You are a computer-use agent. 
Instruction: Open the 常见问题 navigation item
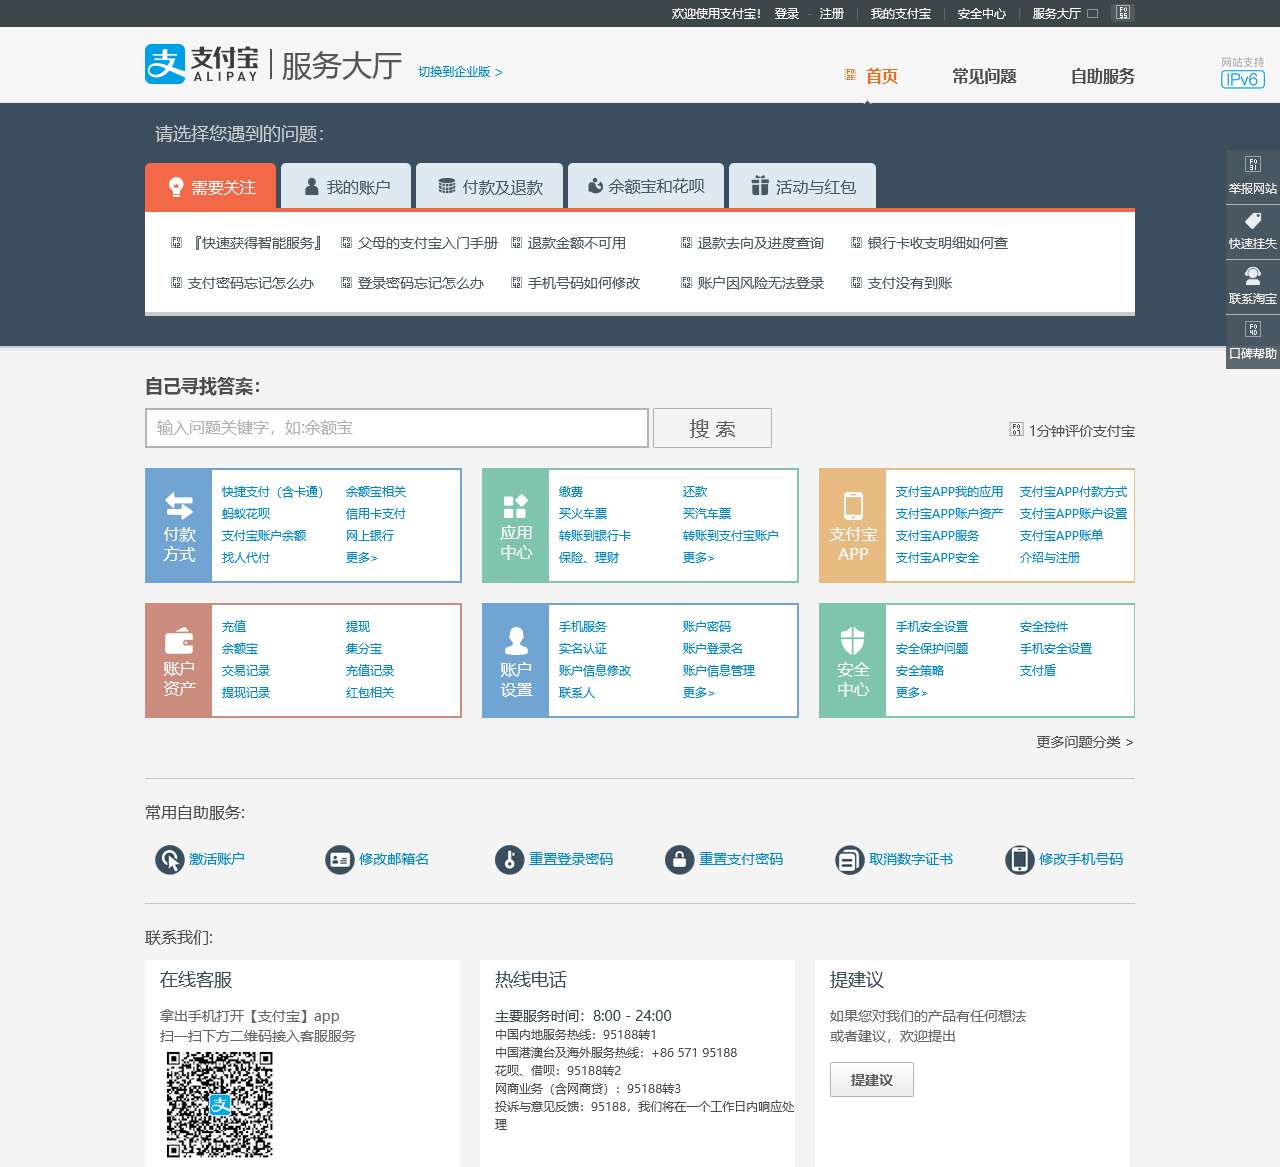pyautogui.click(x=984, y=76)
